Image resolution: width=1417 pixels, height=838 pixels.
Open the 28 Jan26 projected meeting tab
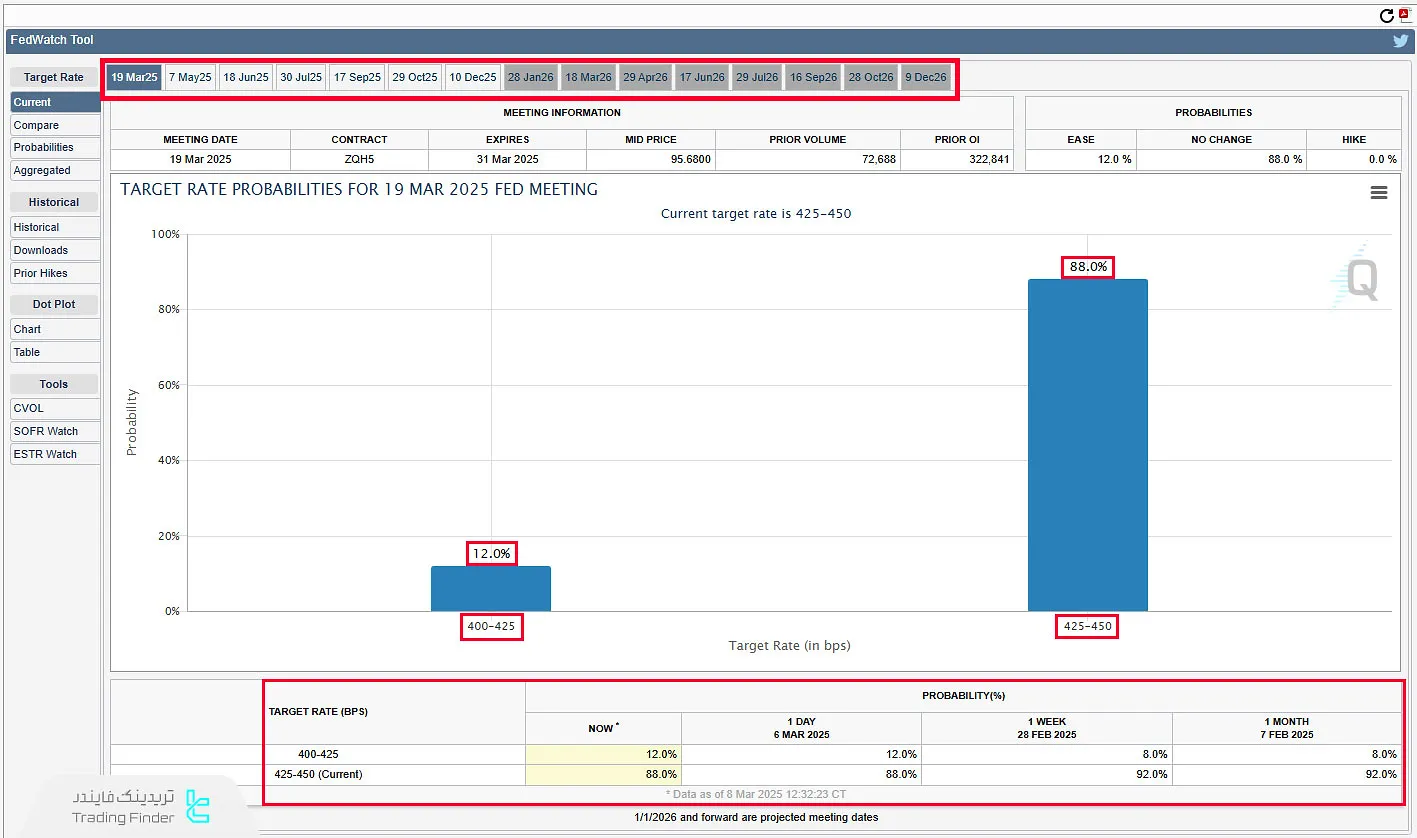pyautogui.click(x=529, y=78)
